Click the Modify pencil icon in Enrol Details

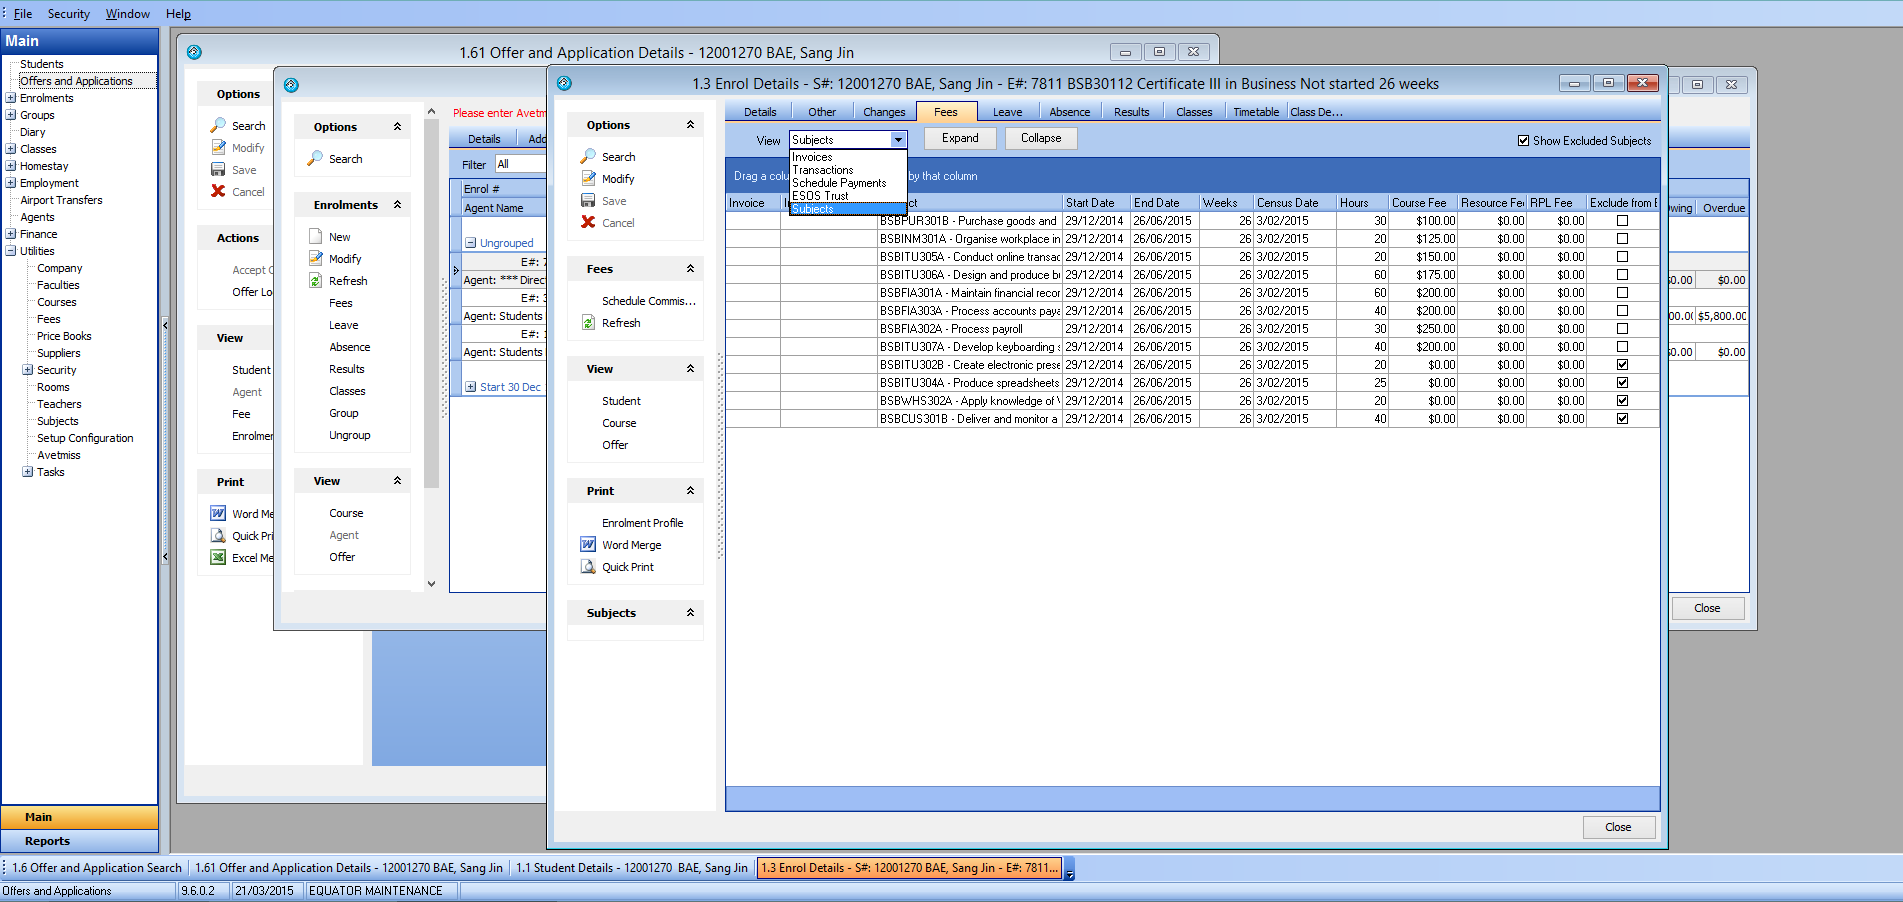tap(588, 179)
